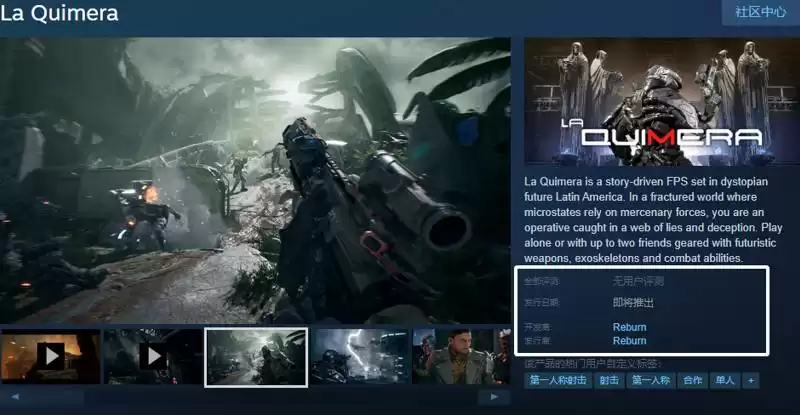
Task: Open the 社区中心 community hub button
Action: [x=761, y=12]
